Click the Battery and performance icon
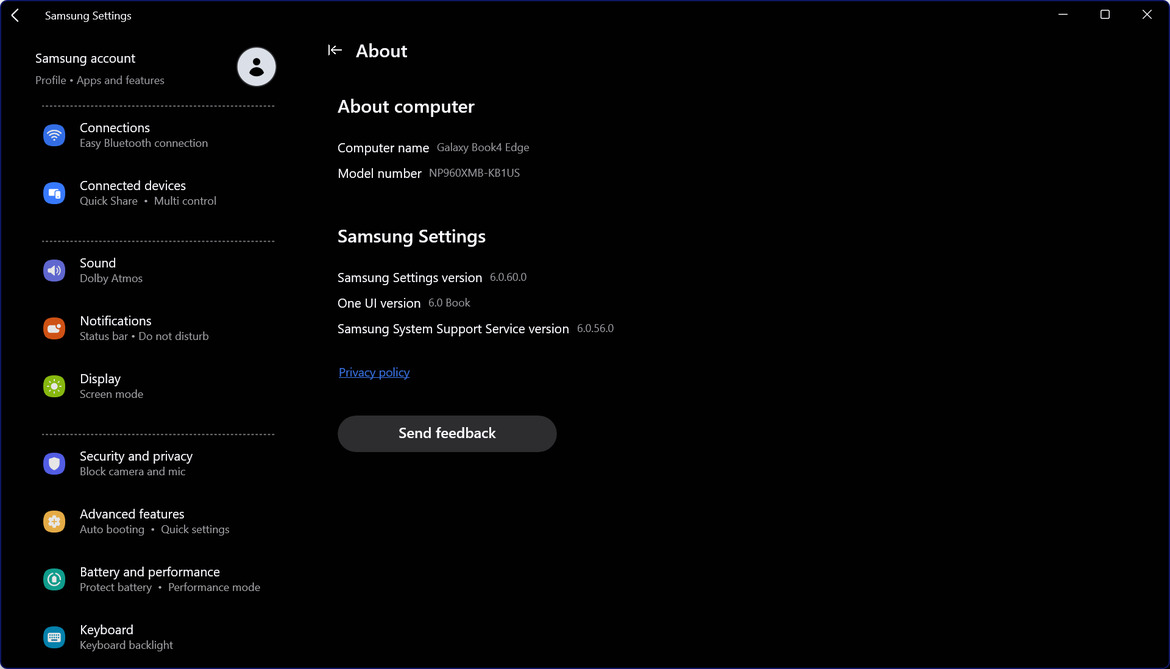This screenshot has height=669, width=1170. (54, 580)
